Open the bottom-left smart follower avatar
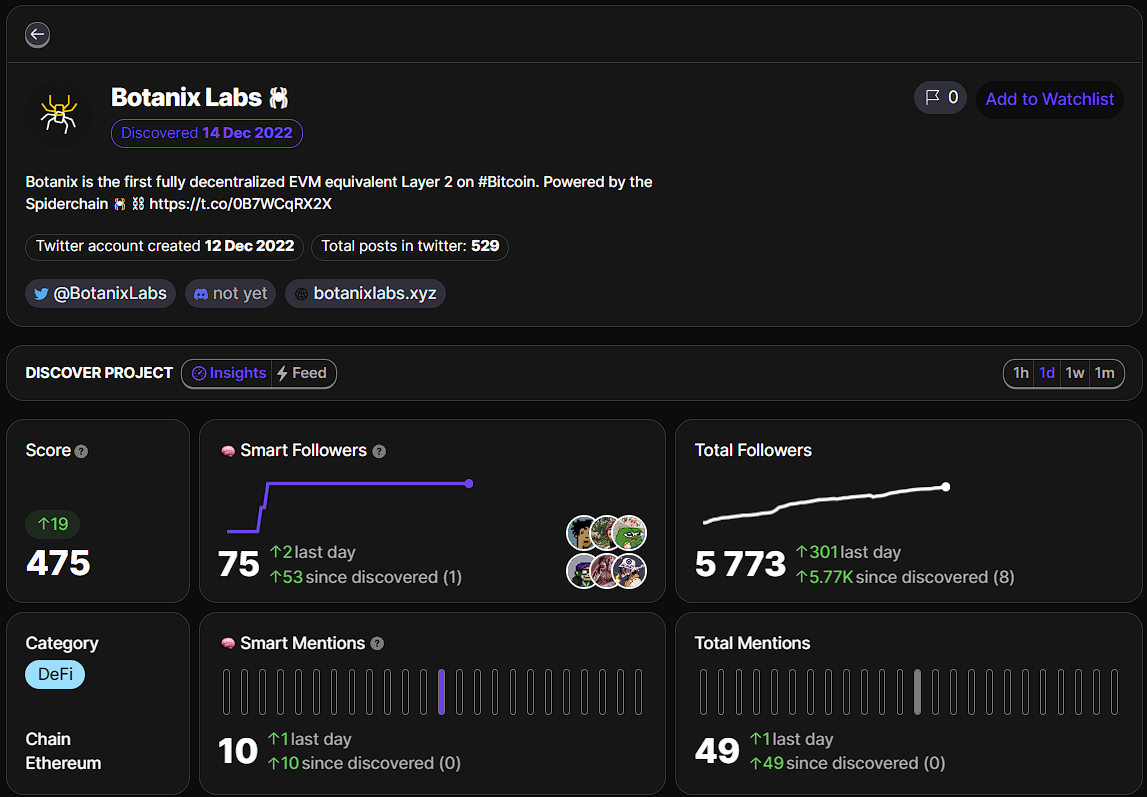This screenshot has width=1147, height=797. [582, 571]
